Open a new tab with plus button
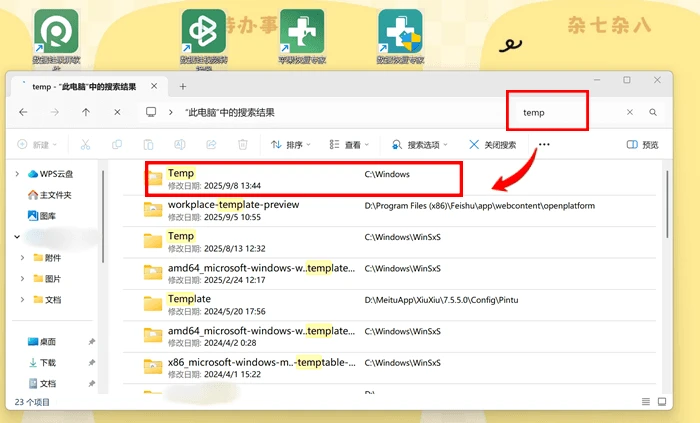 coord(183,87)
